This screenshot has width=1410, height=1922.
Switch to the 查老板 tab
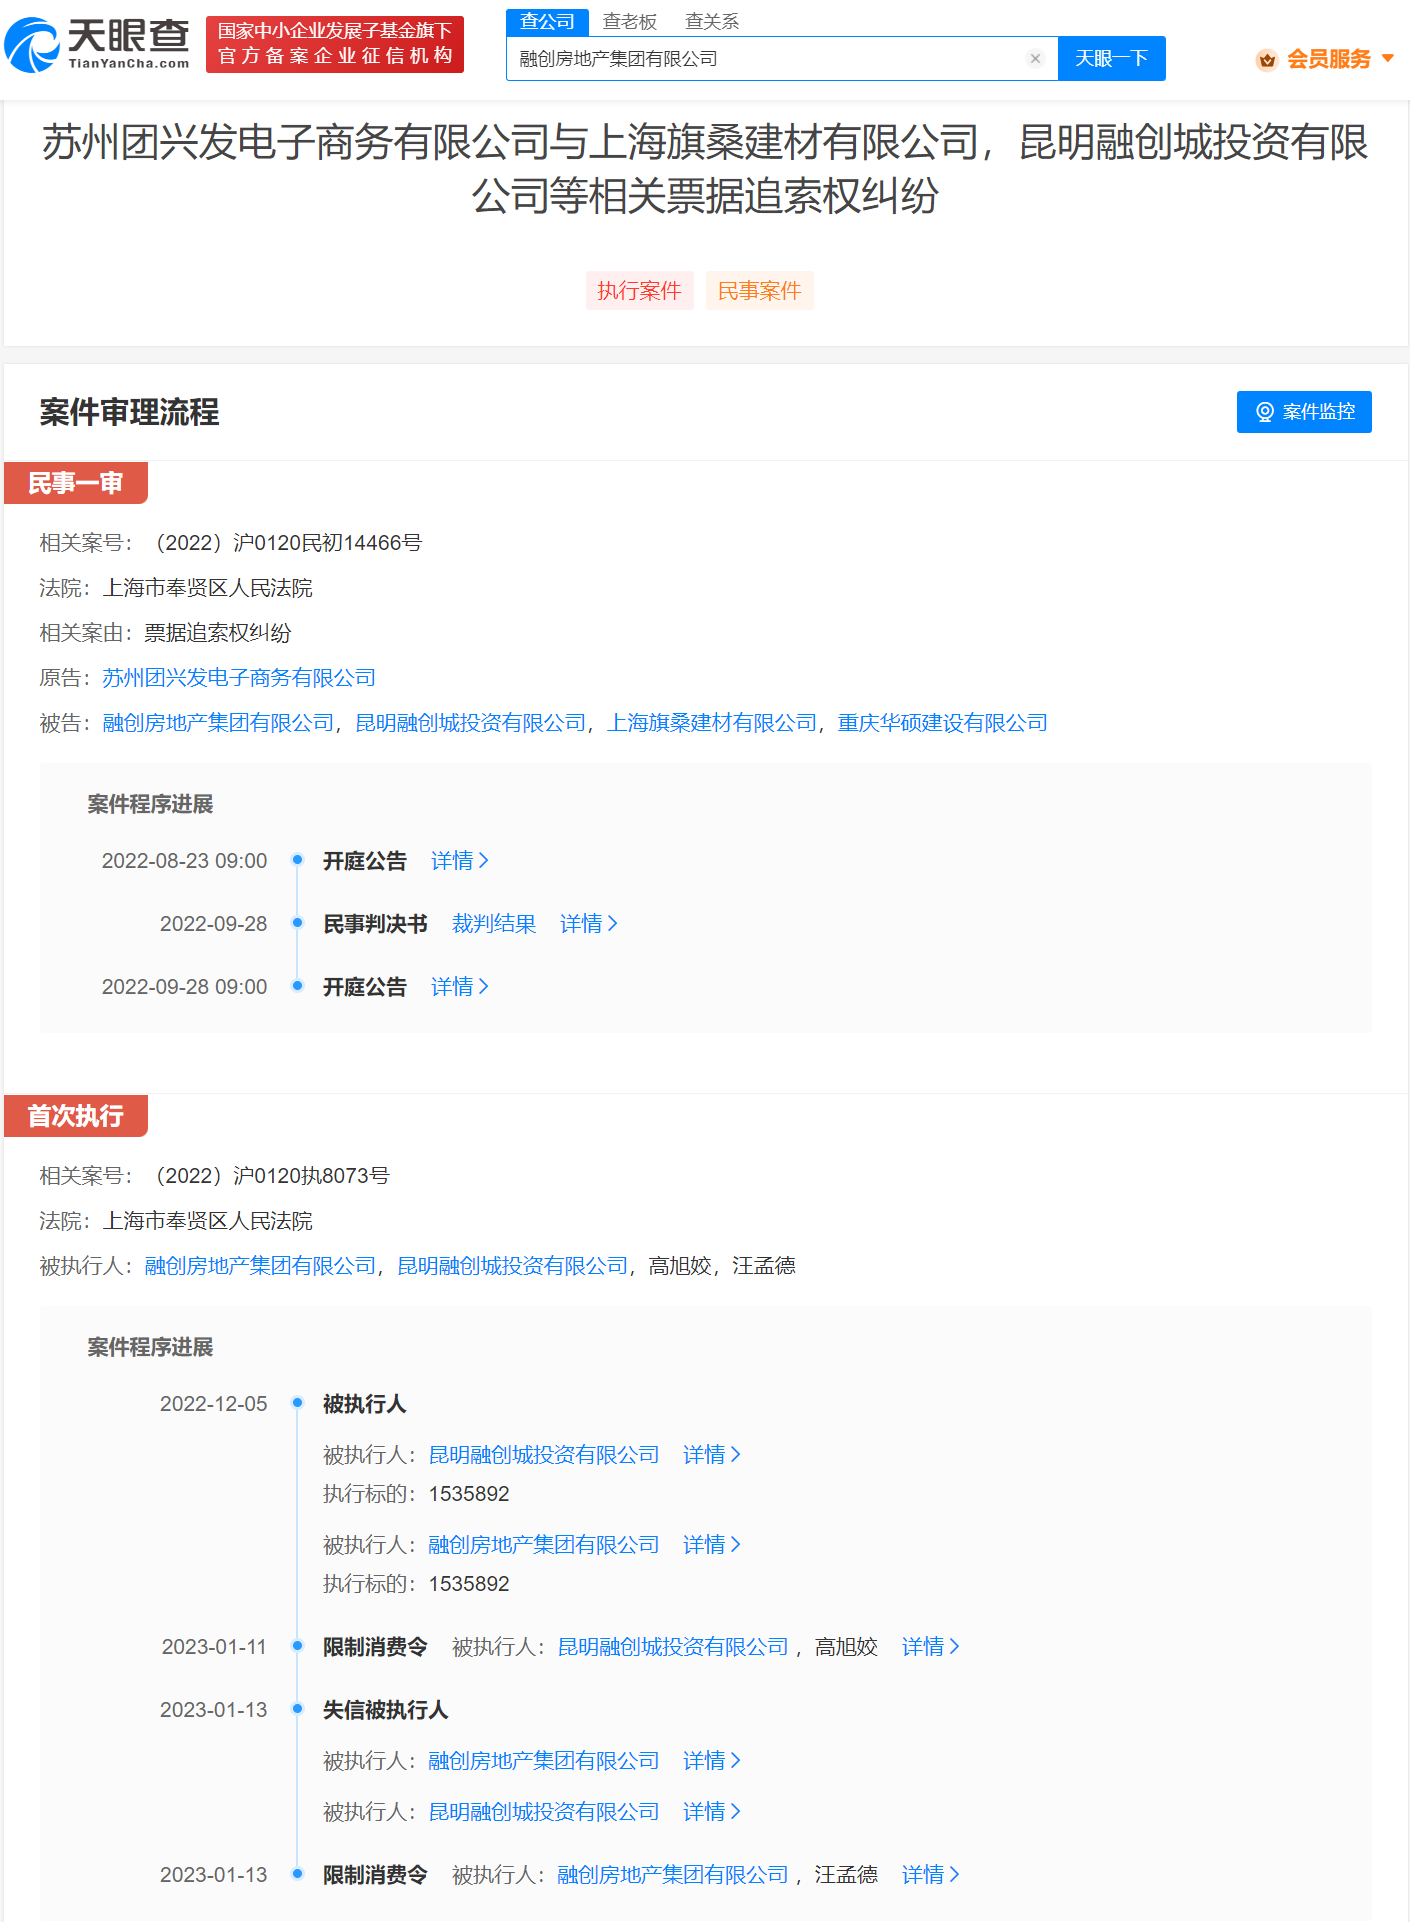click(x=629, y=22)
